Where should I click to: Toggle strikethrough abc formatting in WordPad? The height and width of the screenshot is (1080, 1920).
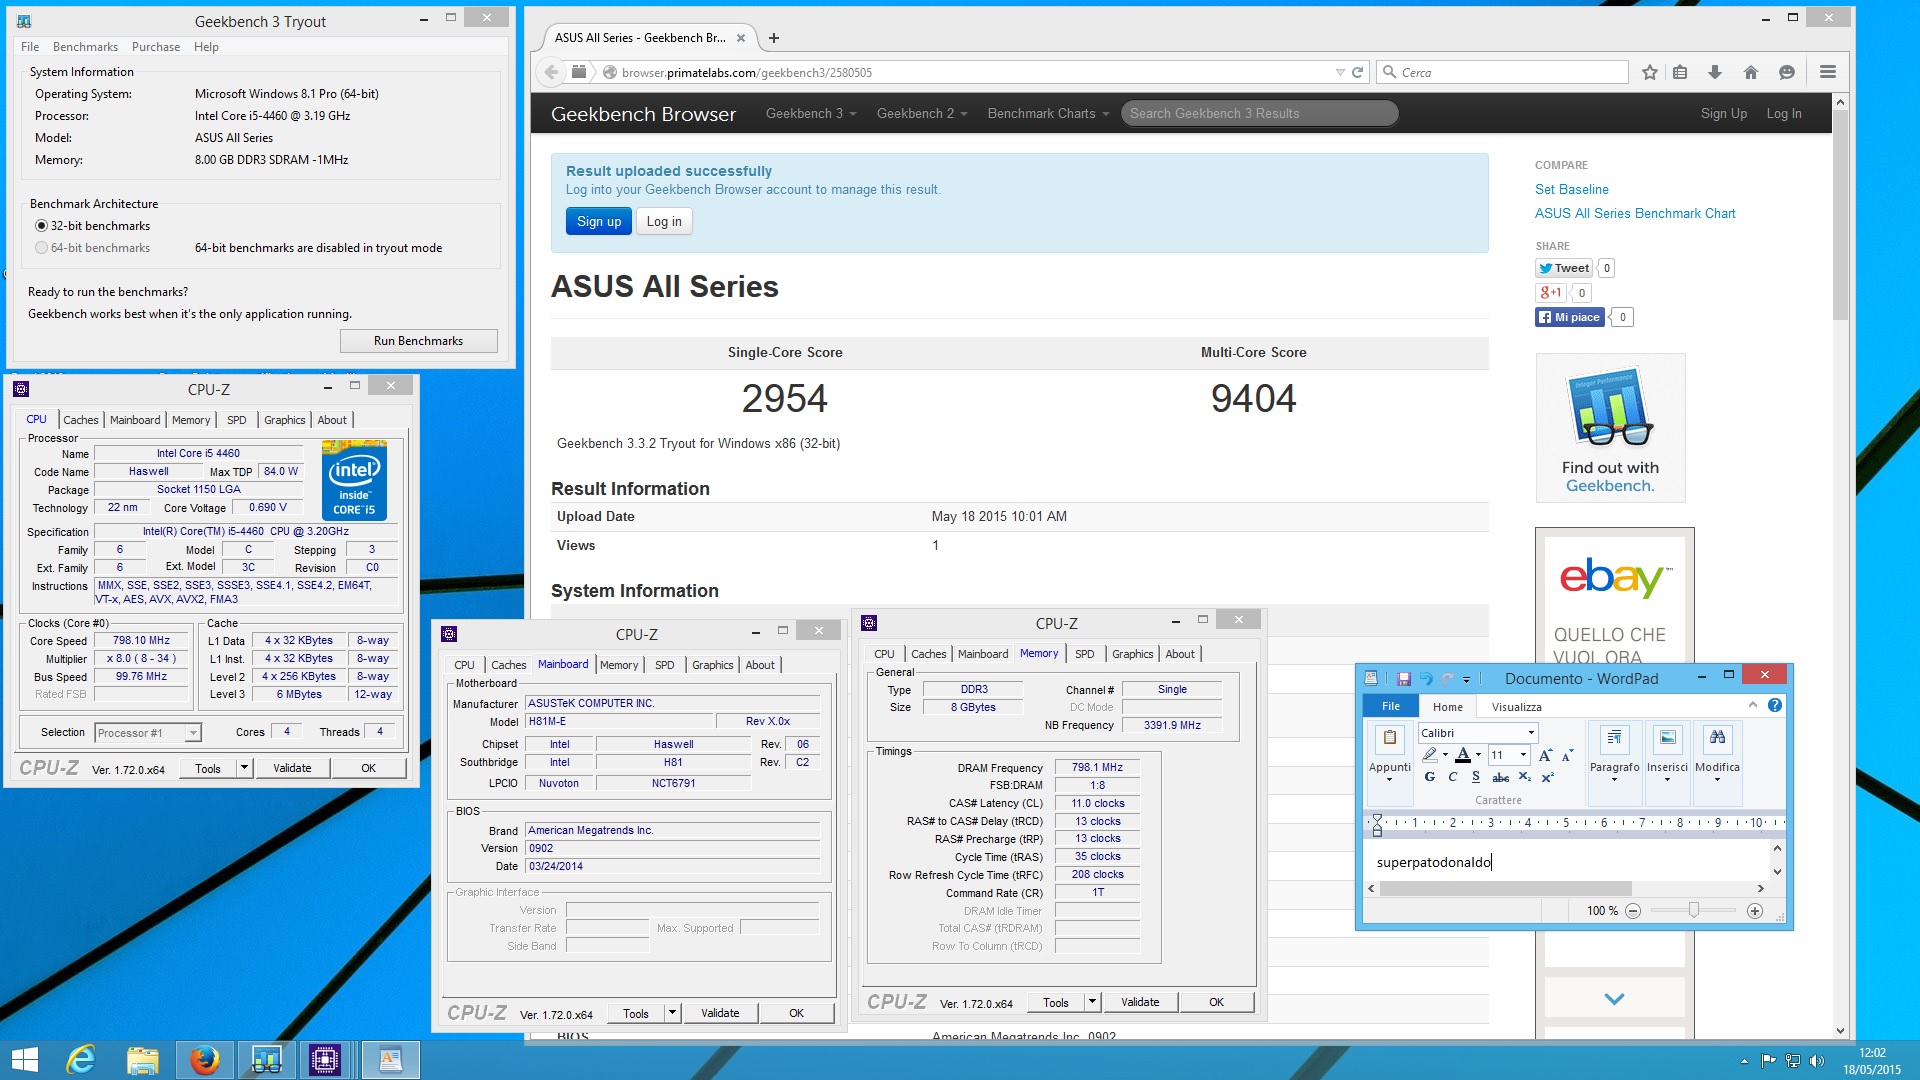click(1500, 777)
